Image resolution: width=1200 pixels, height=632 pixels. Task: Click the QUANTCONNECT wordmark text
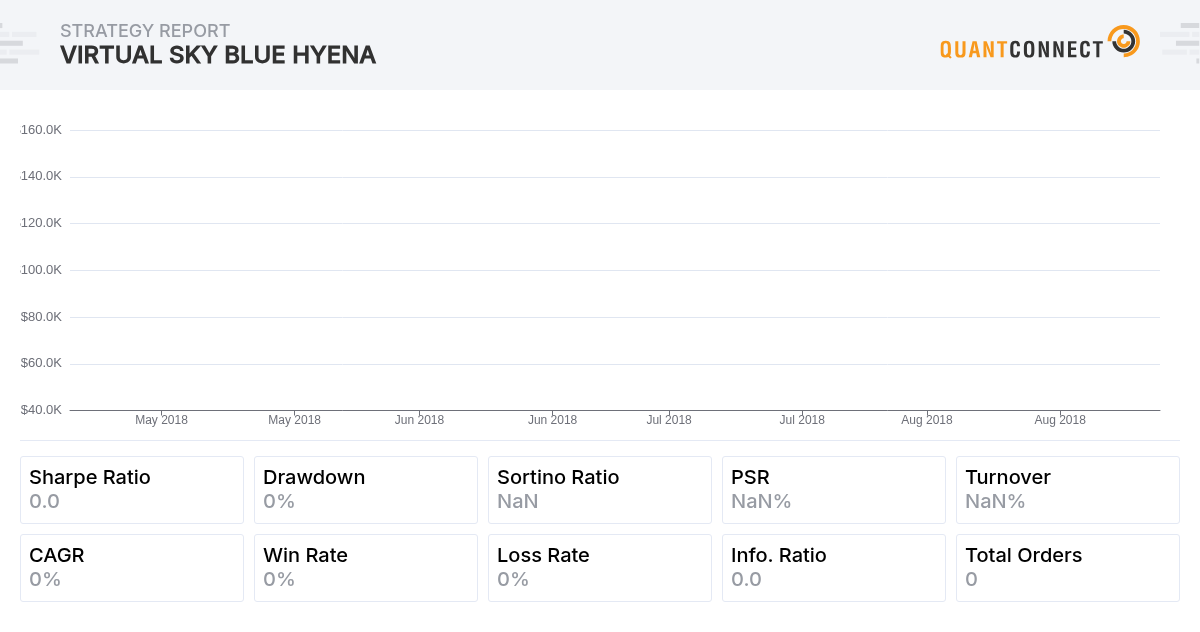click(1022, 49)
